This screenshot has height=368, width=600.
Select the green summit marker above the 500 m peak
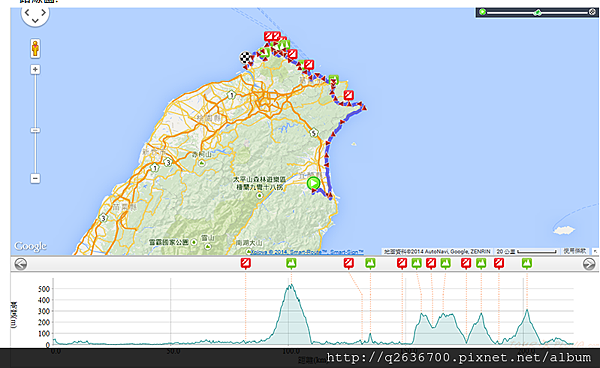click(x=291, y=263)
